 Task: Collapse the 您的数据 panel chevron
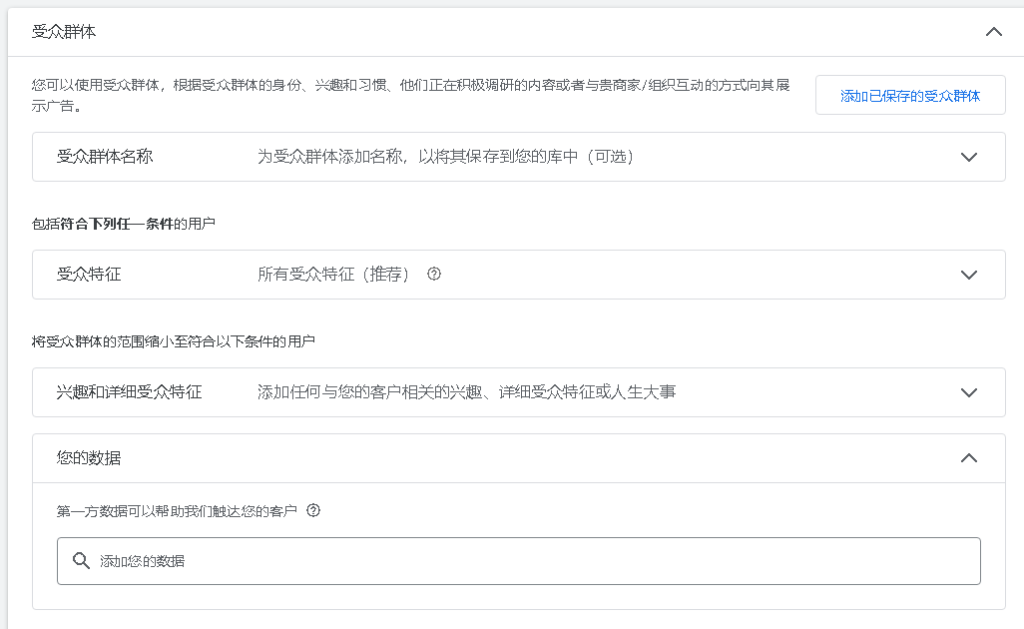pos(968,458)
